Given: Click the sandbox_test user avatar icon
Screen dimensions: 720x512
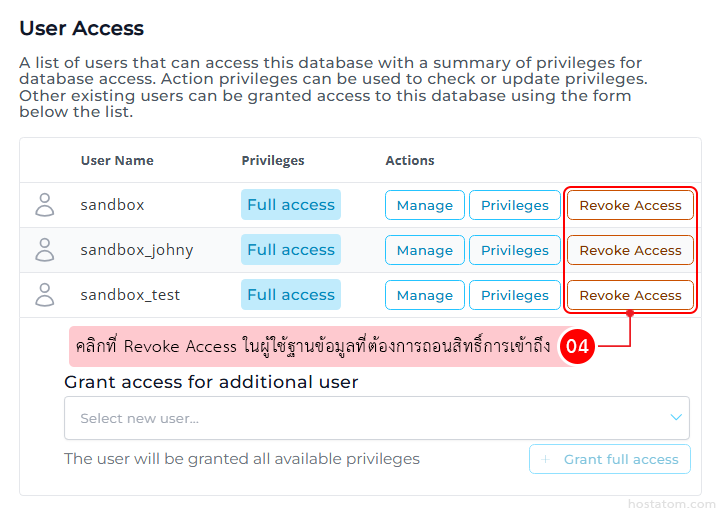Looking at the screenshot, I should [x=45, y=295].
